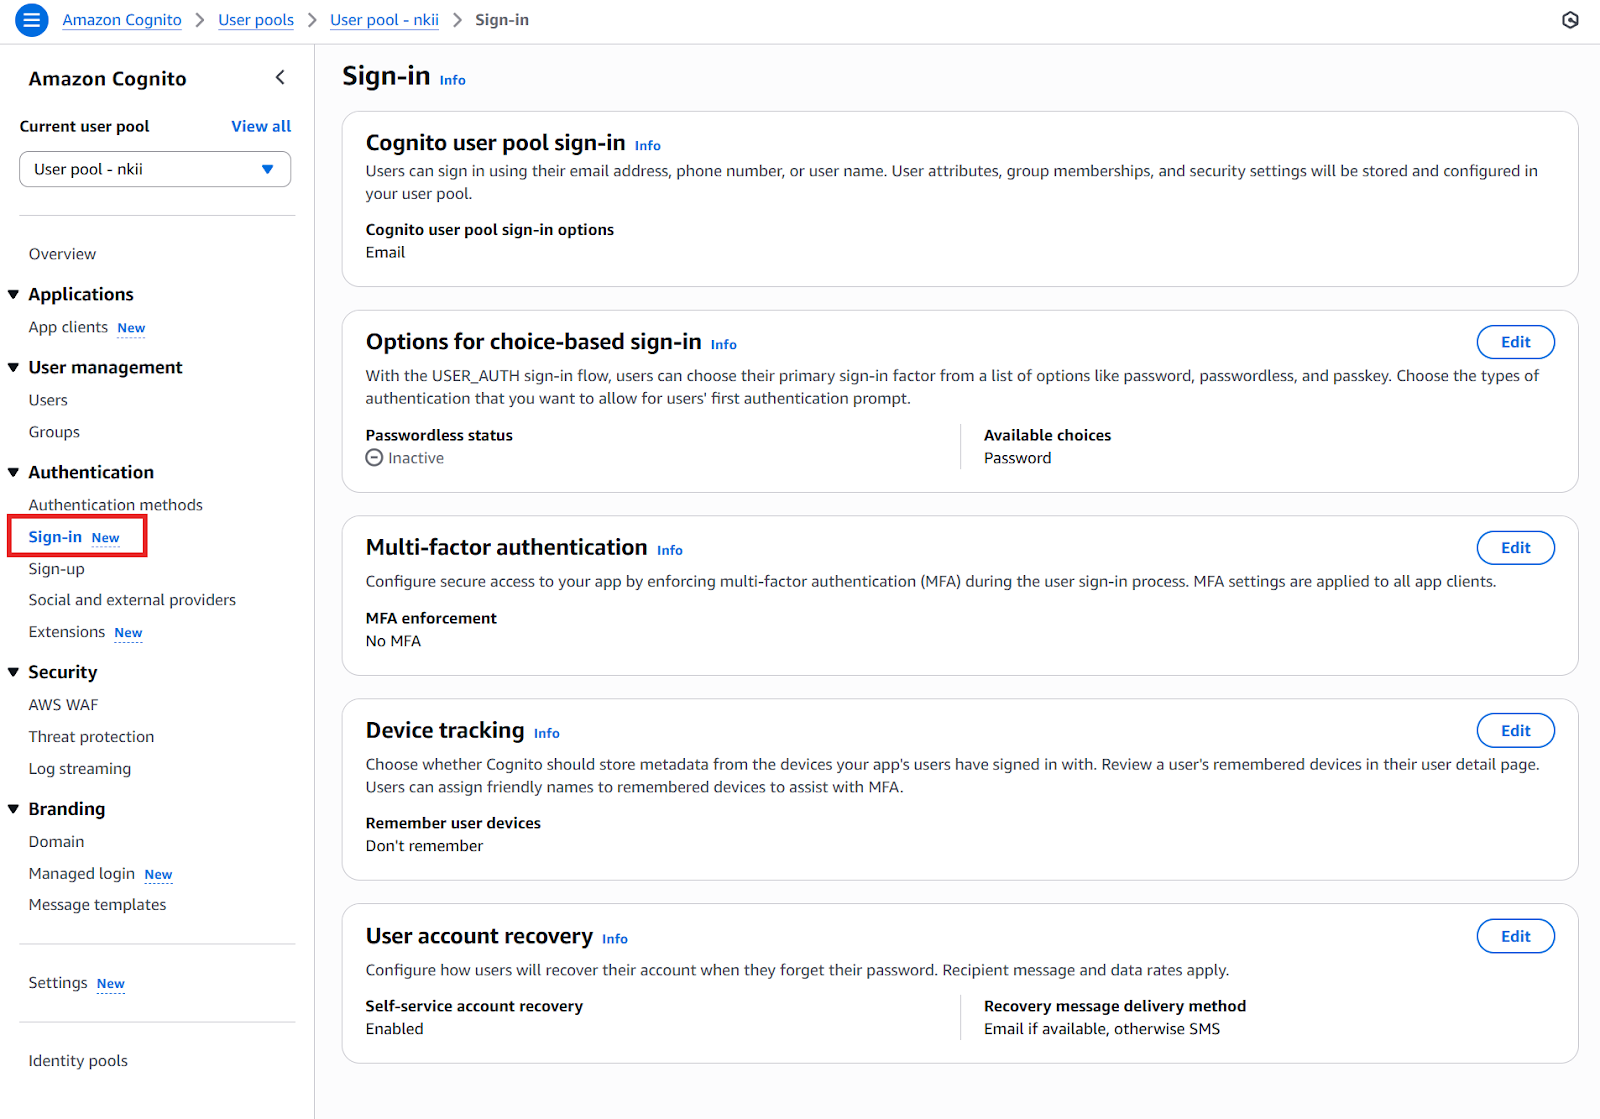Click the Info icon beside Sign-in heading

(x=452, y=80)
